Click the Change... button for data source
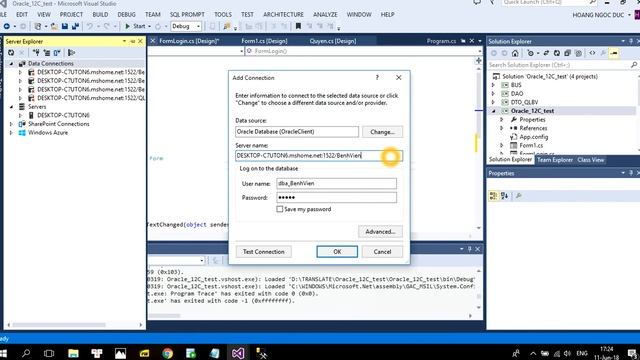 tap(382, 132)
